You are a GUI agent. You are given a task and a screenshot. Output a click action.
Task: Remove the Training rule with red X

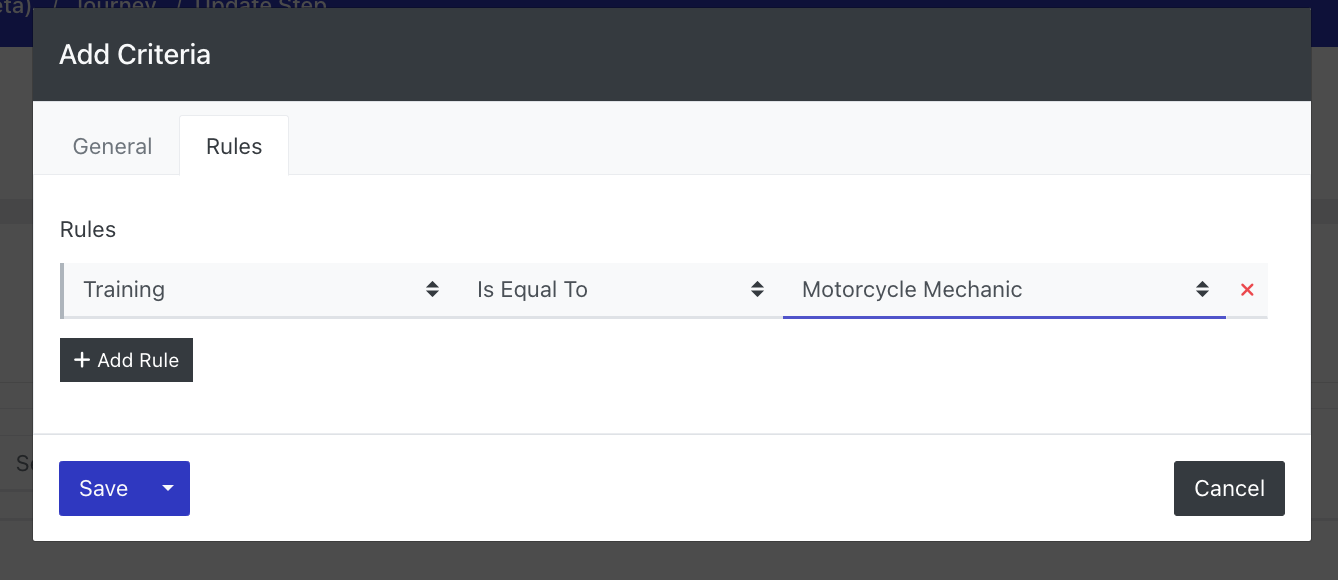[1247, 290]
